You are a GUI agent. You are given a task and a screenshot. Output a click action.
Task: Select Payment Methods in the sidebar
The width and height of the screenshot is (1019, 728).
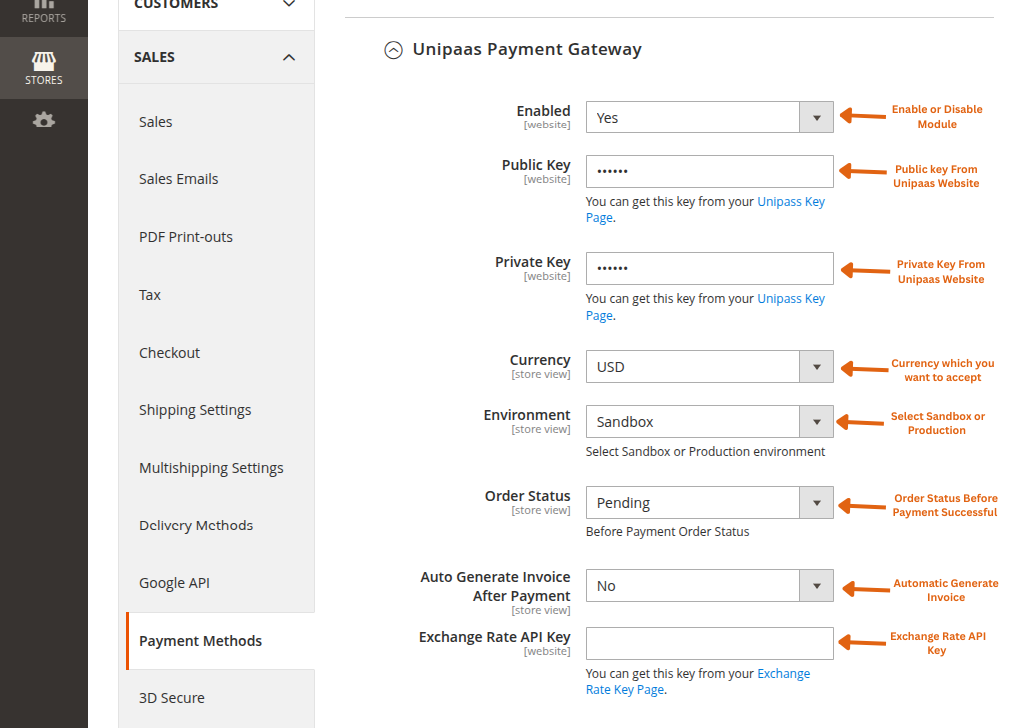point(198,640)
